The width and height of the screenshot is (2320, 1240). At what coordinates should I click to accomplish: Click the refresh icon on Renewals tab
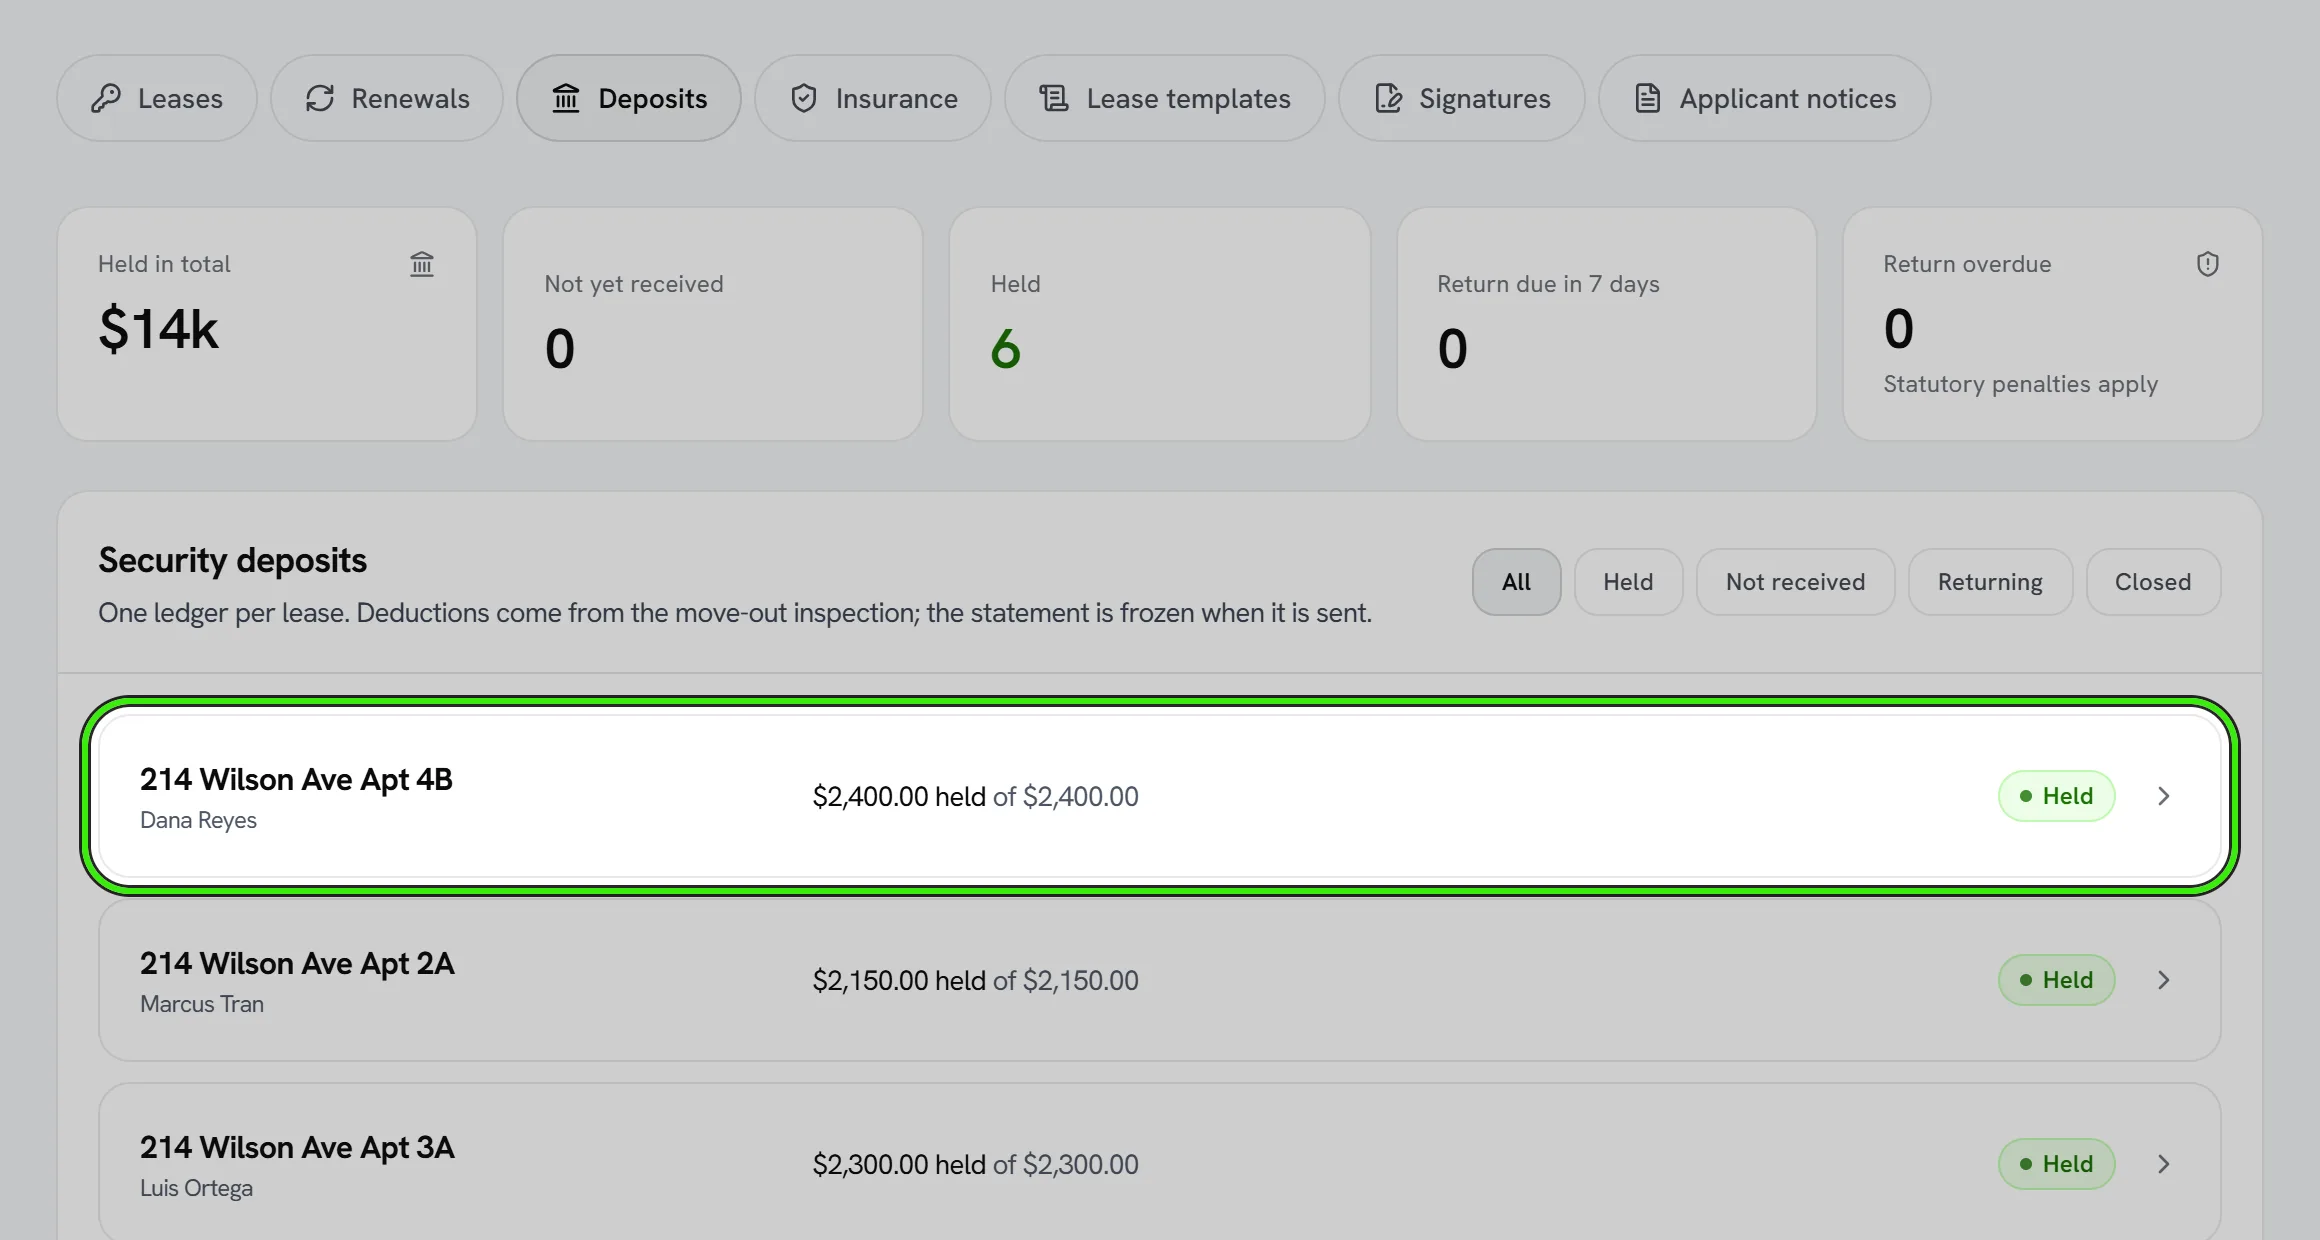319,98
